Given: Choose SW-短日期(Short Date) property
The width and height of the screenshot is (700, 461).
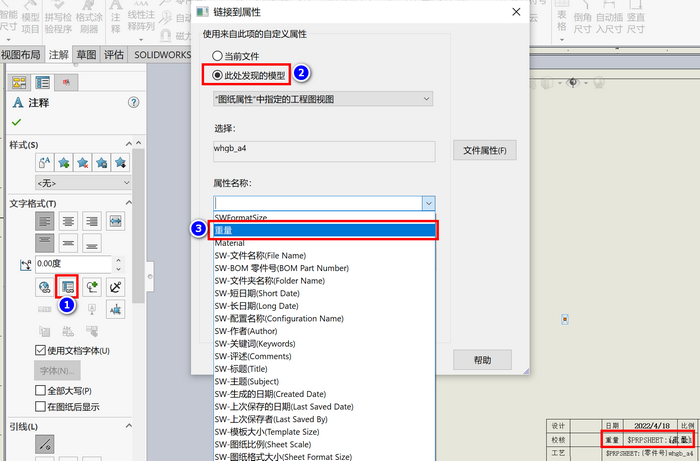Looking at the screenshot, I should point(325,294).
